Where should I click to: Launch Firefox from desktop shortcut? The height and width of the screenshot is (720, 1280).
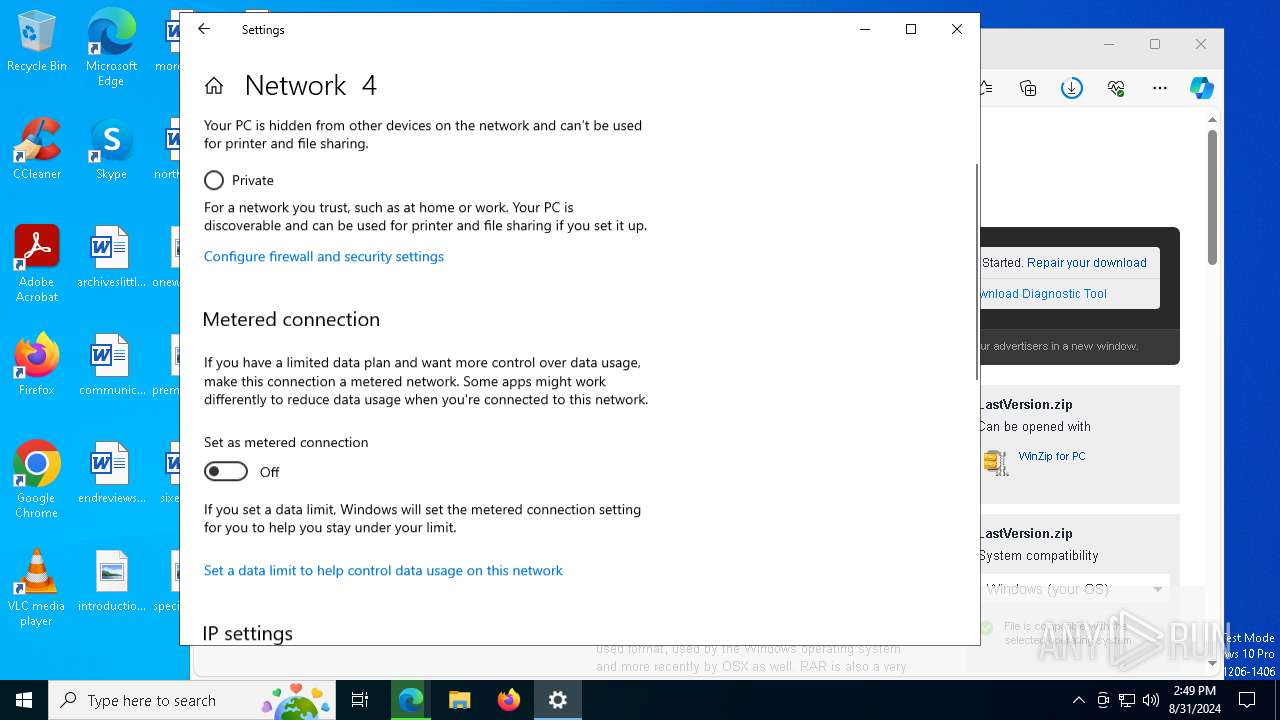pos(37,366)
